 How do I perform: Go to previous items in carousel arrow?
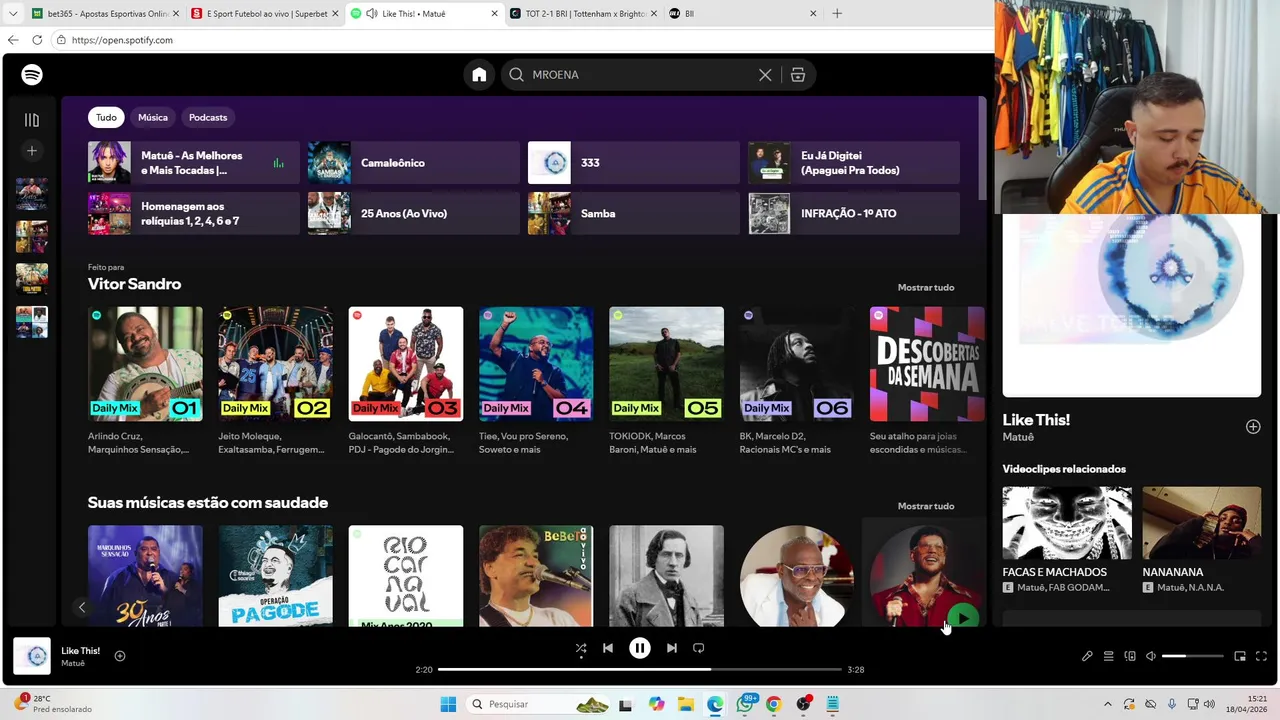(82, 607)
